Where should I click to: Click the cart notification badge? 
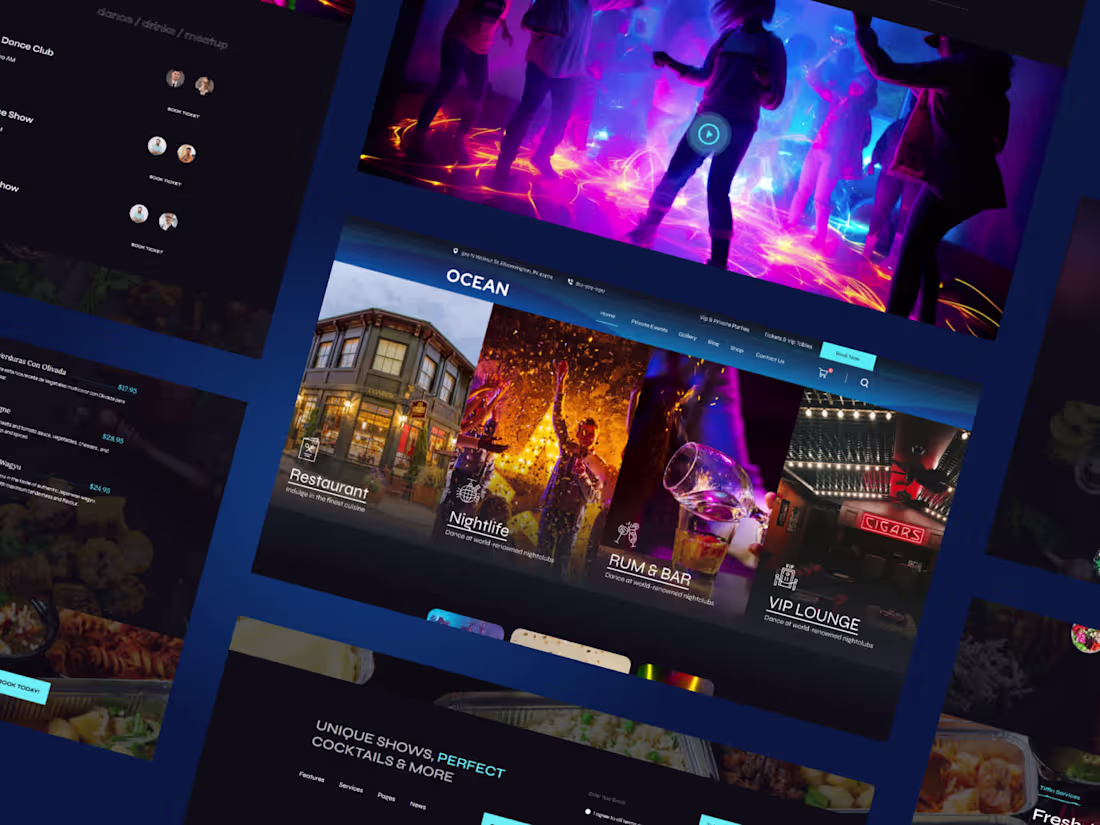pyautogui.click(x=830, y=371)
